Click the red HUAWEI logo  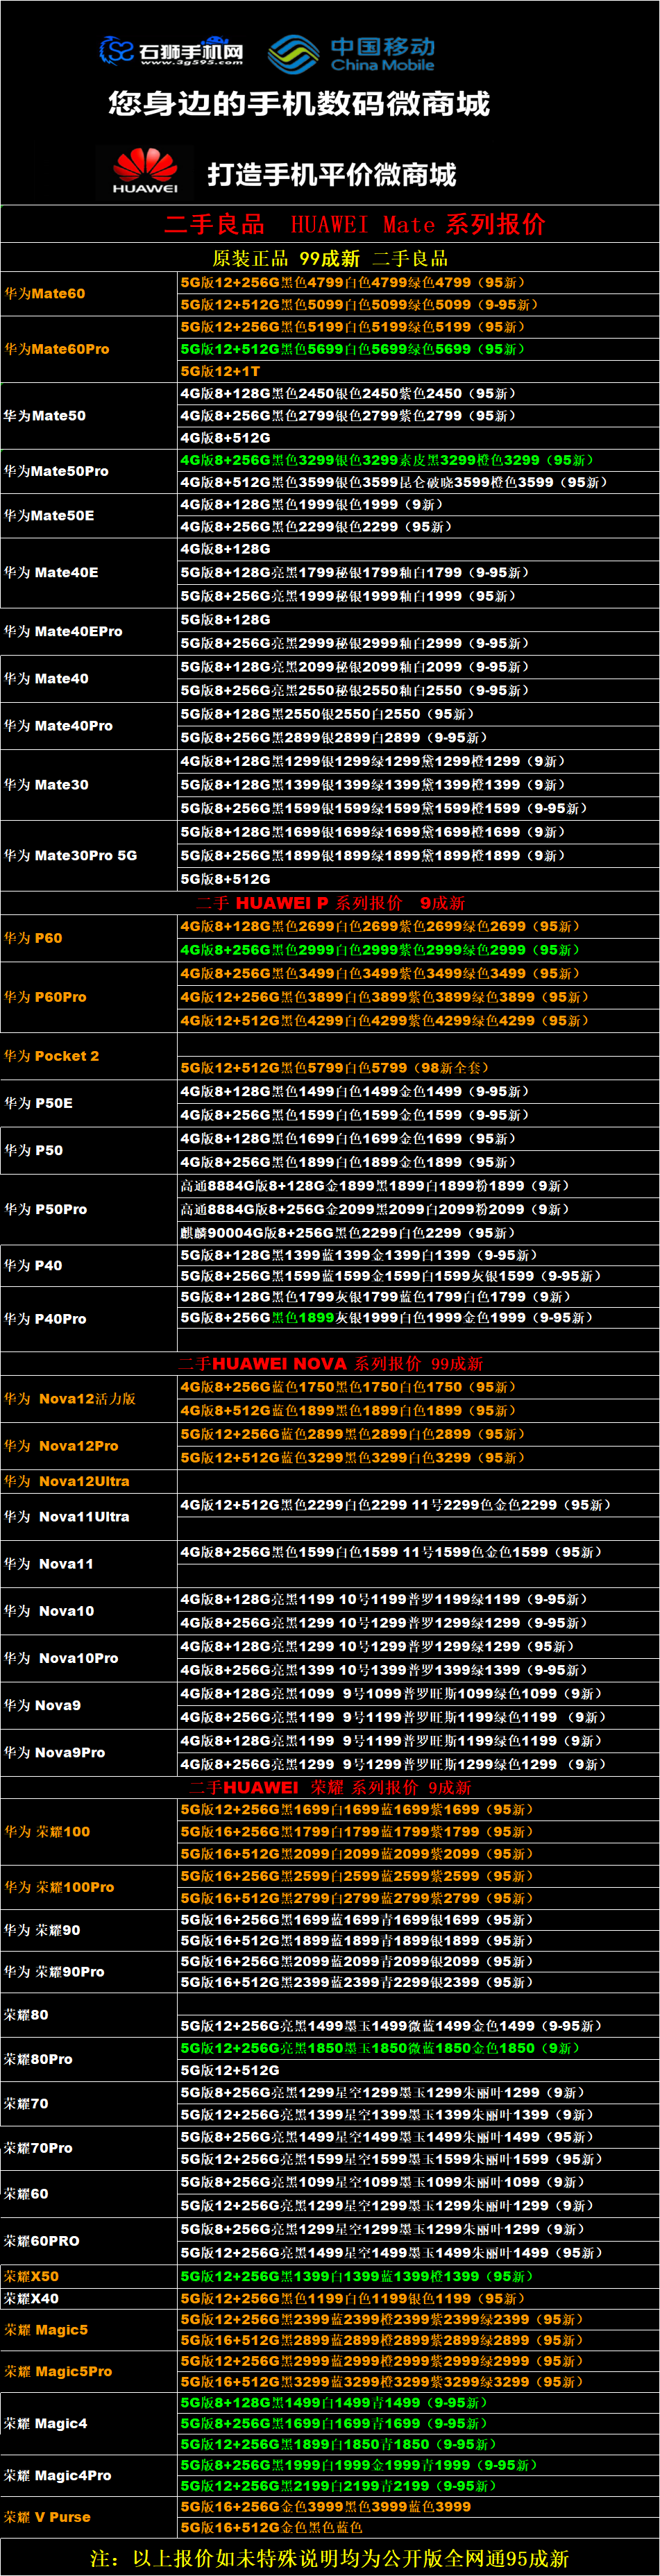point(145,171)
